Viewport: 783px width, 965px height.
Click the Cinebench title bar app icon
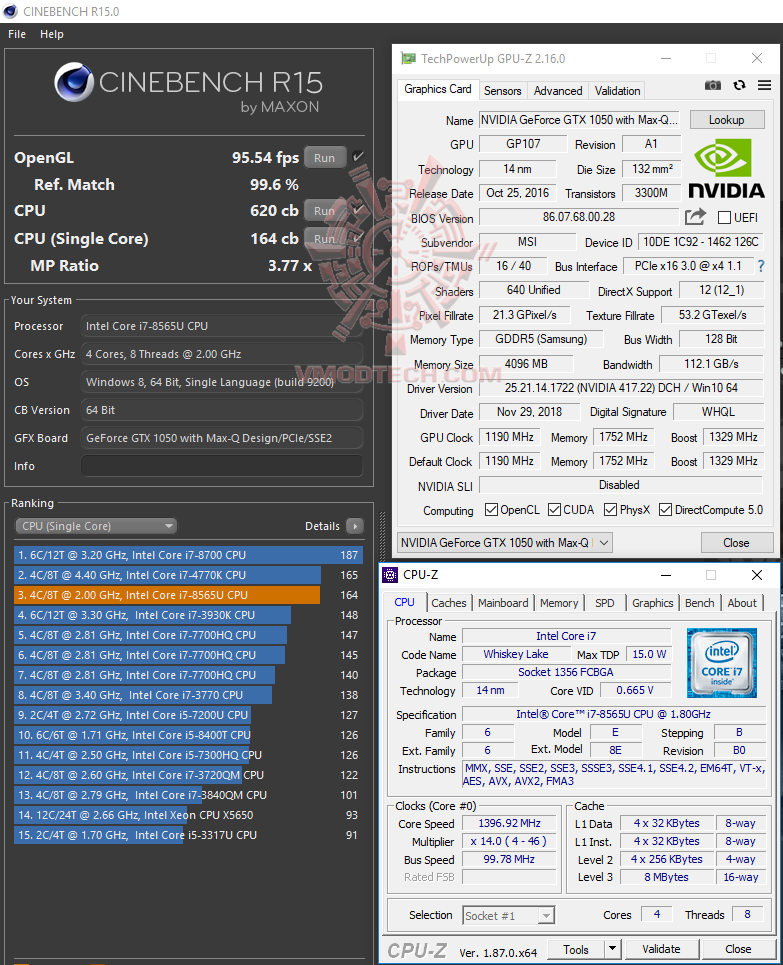10,11
